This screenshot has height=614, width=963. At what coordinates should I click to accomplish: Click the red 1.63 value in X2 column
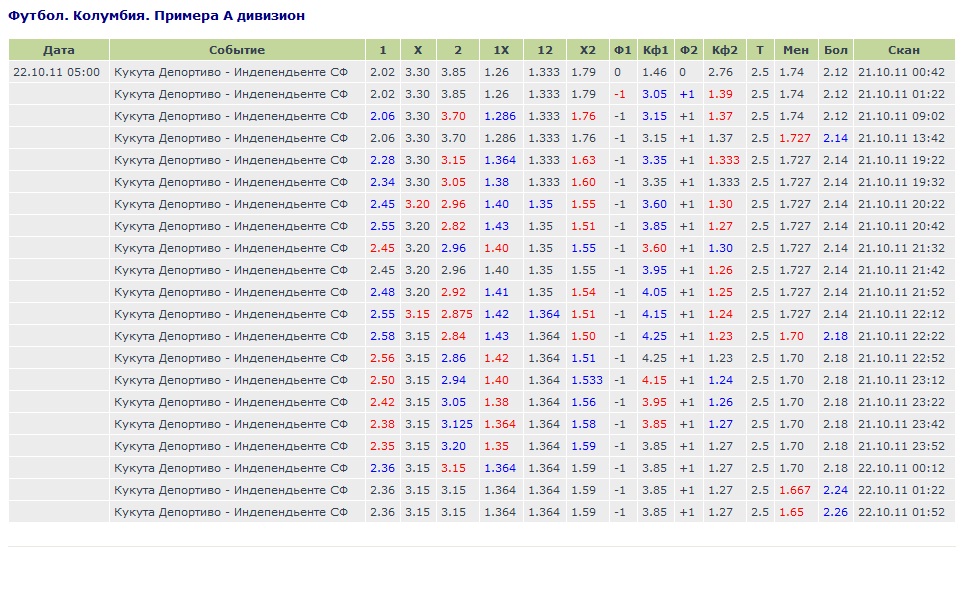(583, 160)
